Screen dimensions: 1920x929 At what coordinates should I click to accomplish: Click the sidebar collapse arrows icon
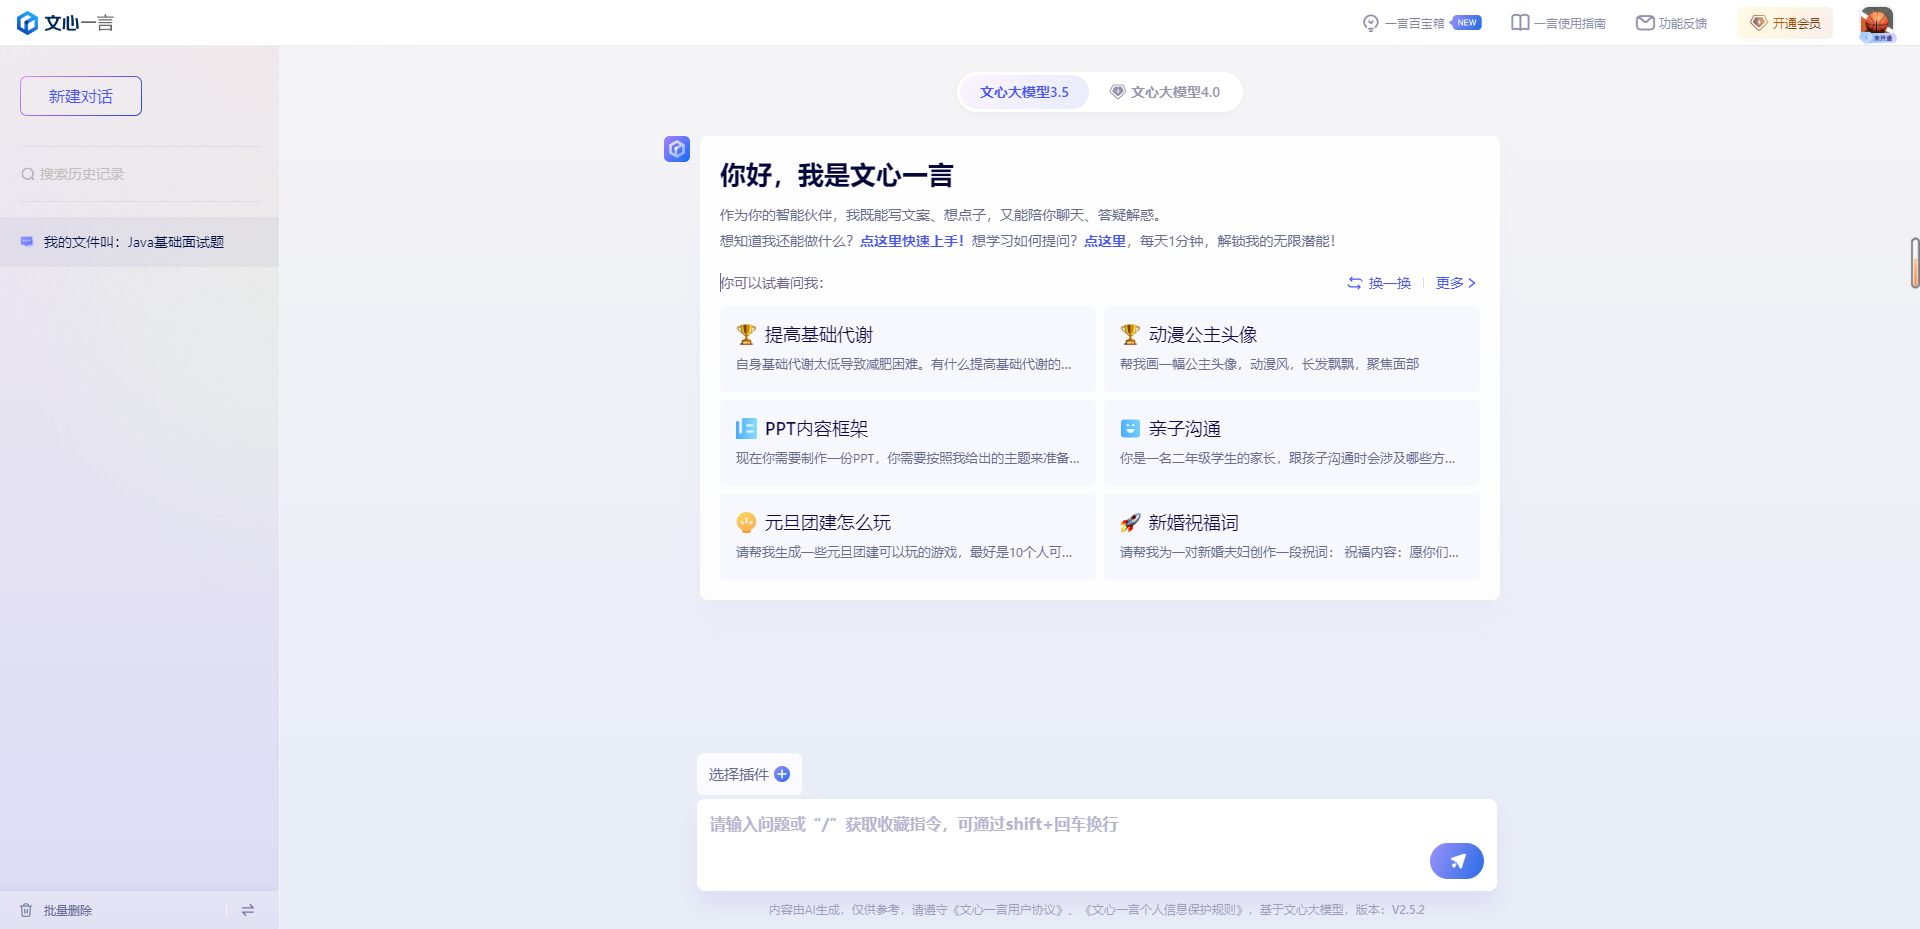(x=248, y=910)
